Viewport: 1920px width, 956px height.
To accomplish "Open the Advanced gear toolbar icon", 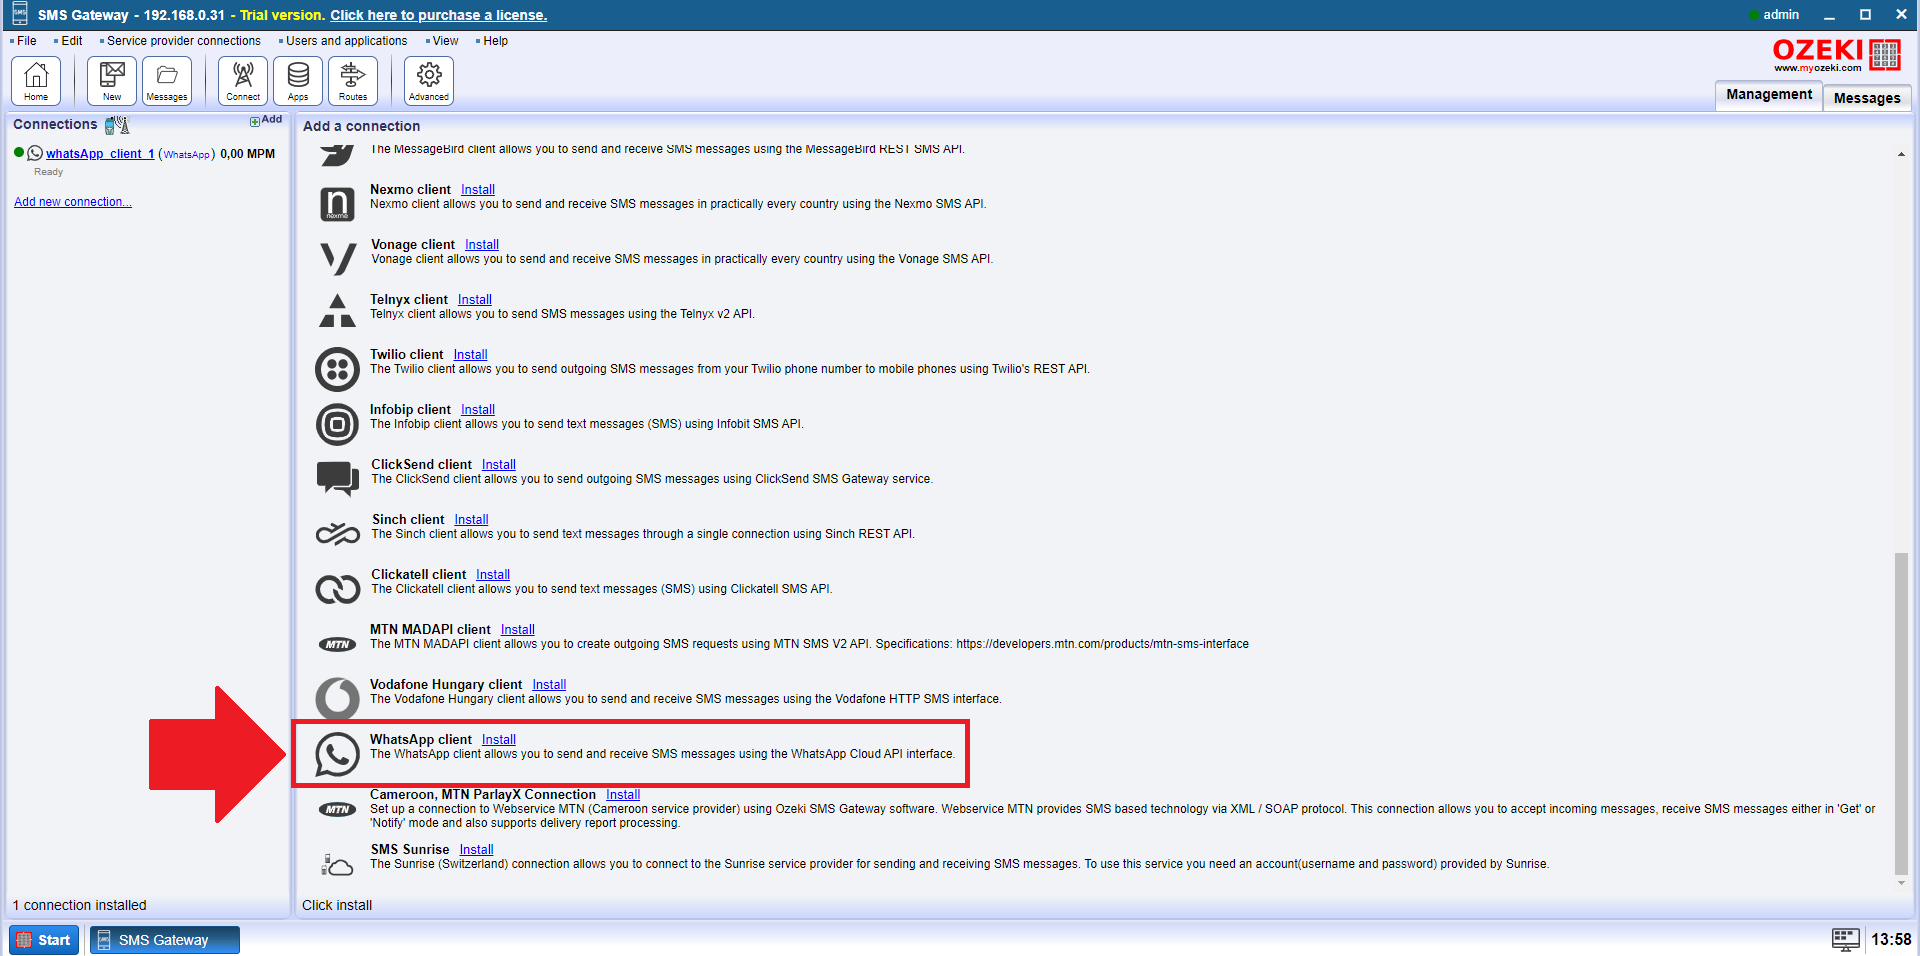I will pyautogui.click(x=429, y=81).
